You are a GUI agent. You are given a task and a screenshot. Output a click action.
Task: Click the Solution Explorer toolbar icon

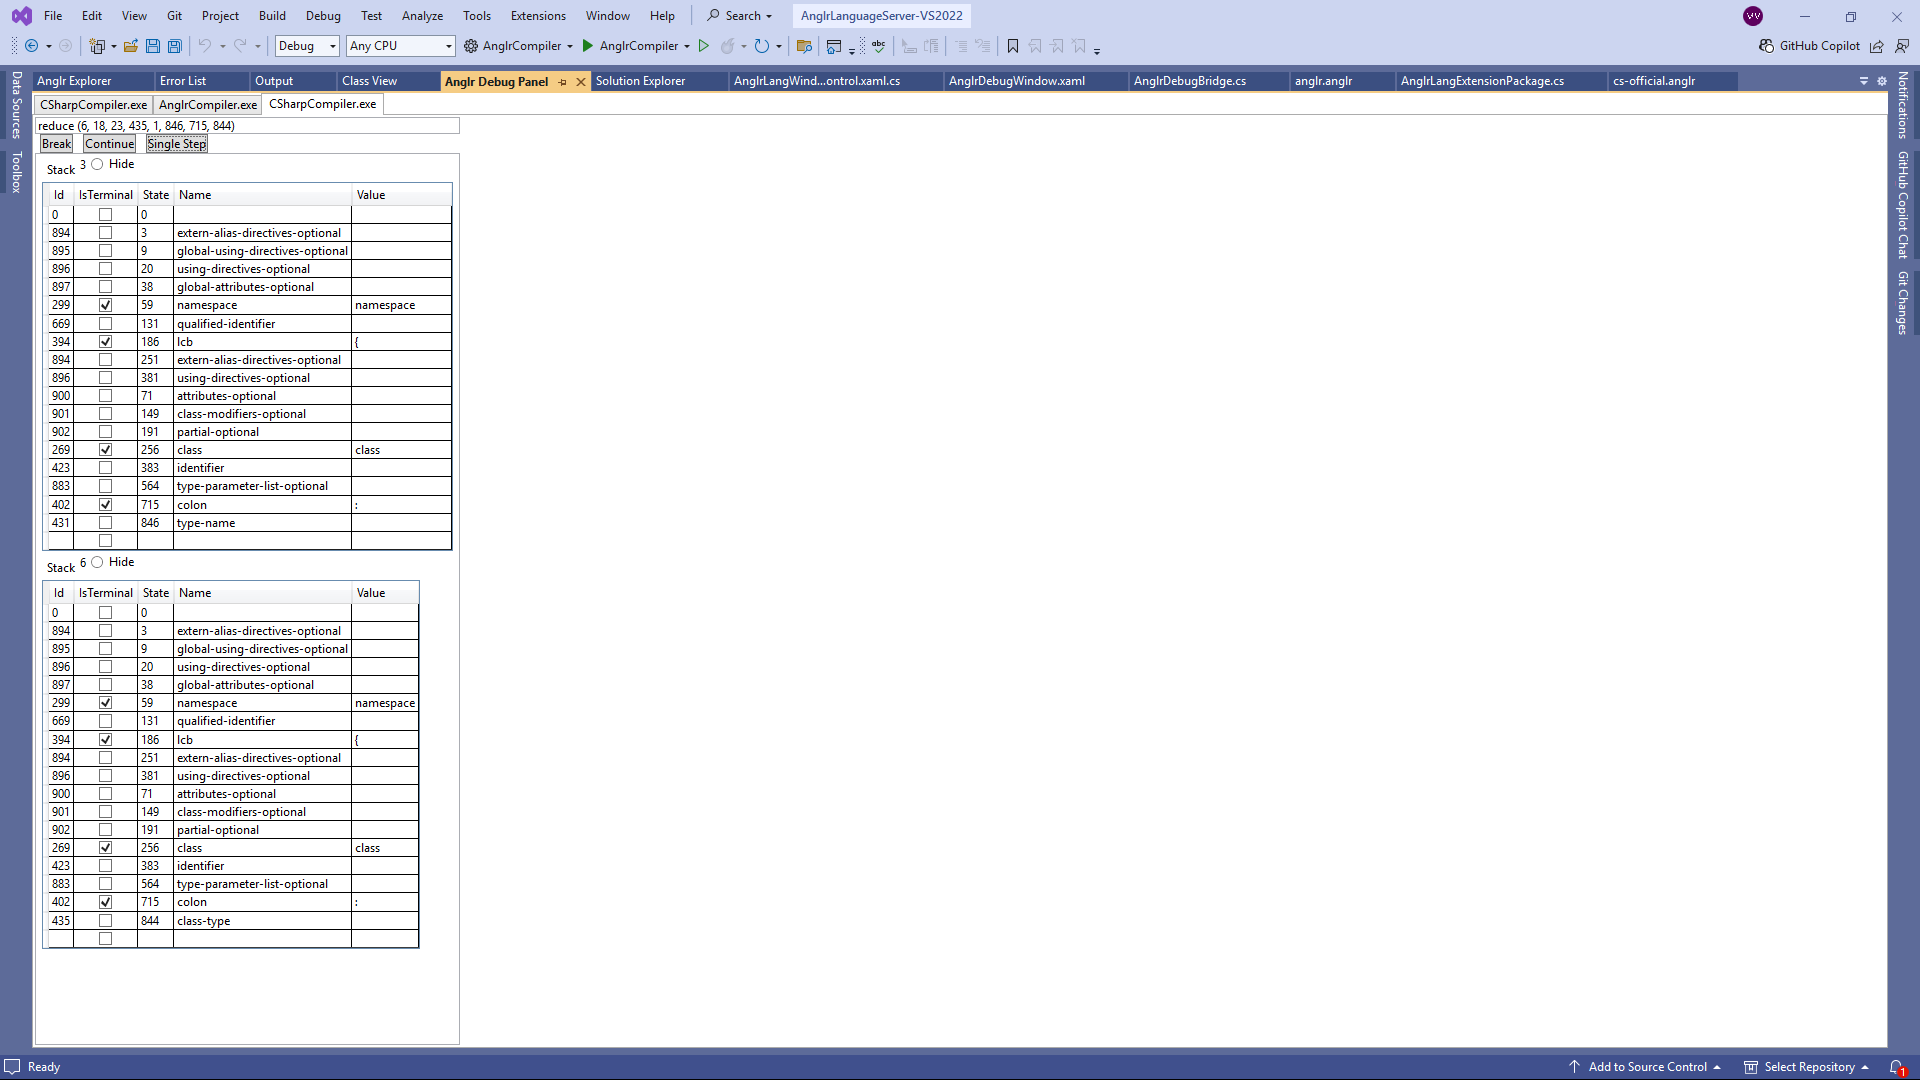tap(805, 46)
